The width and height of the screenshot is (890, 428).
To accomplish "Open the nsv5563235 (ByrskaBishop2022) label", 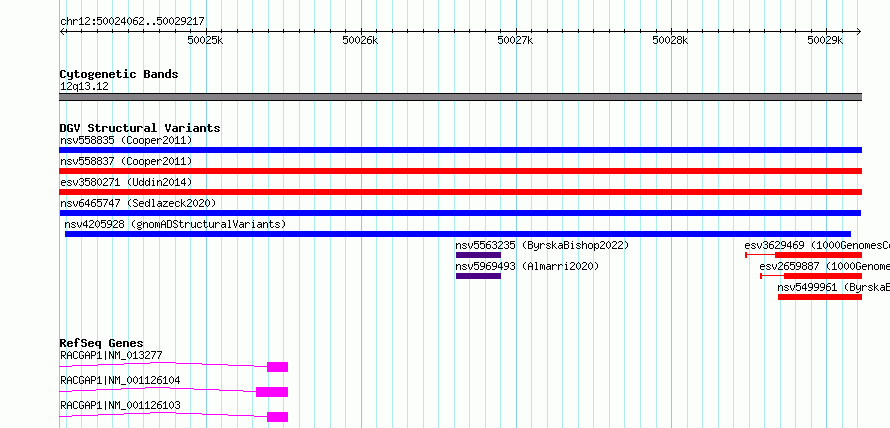I will click(x=543, y=245).
